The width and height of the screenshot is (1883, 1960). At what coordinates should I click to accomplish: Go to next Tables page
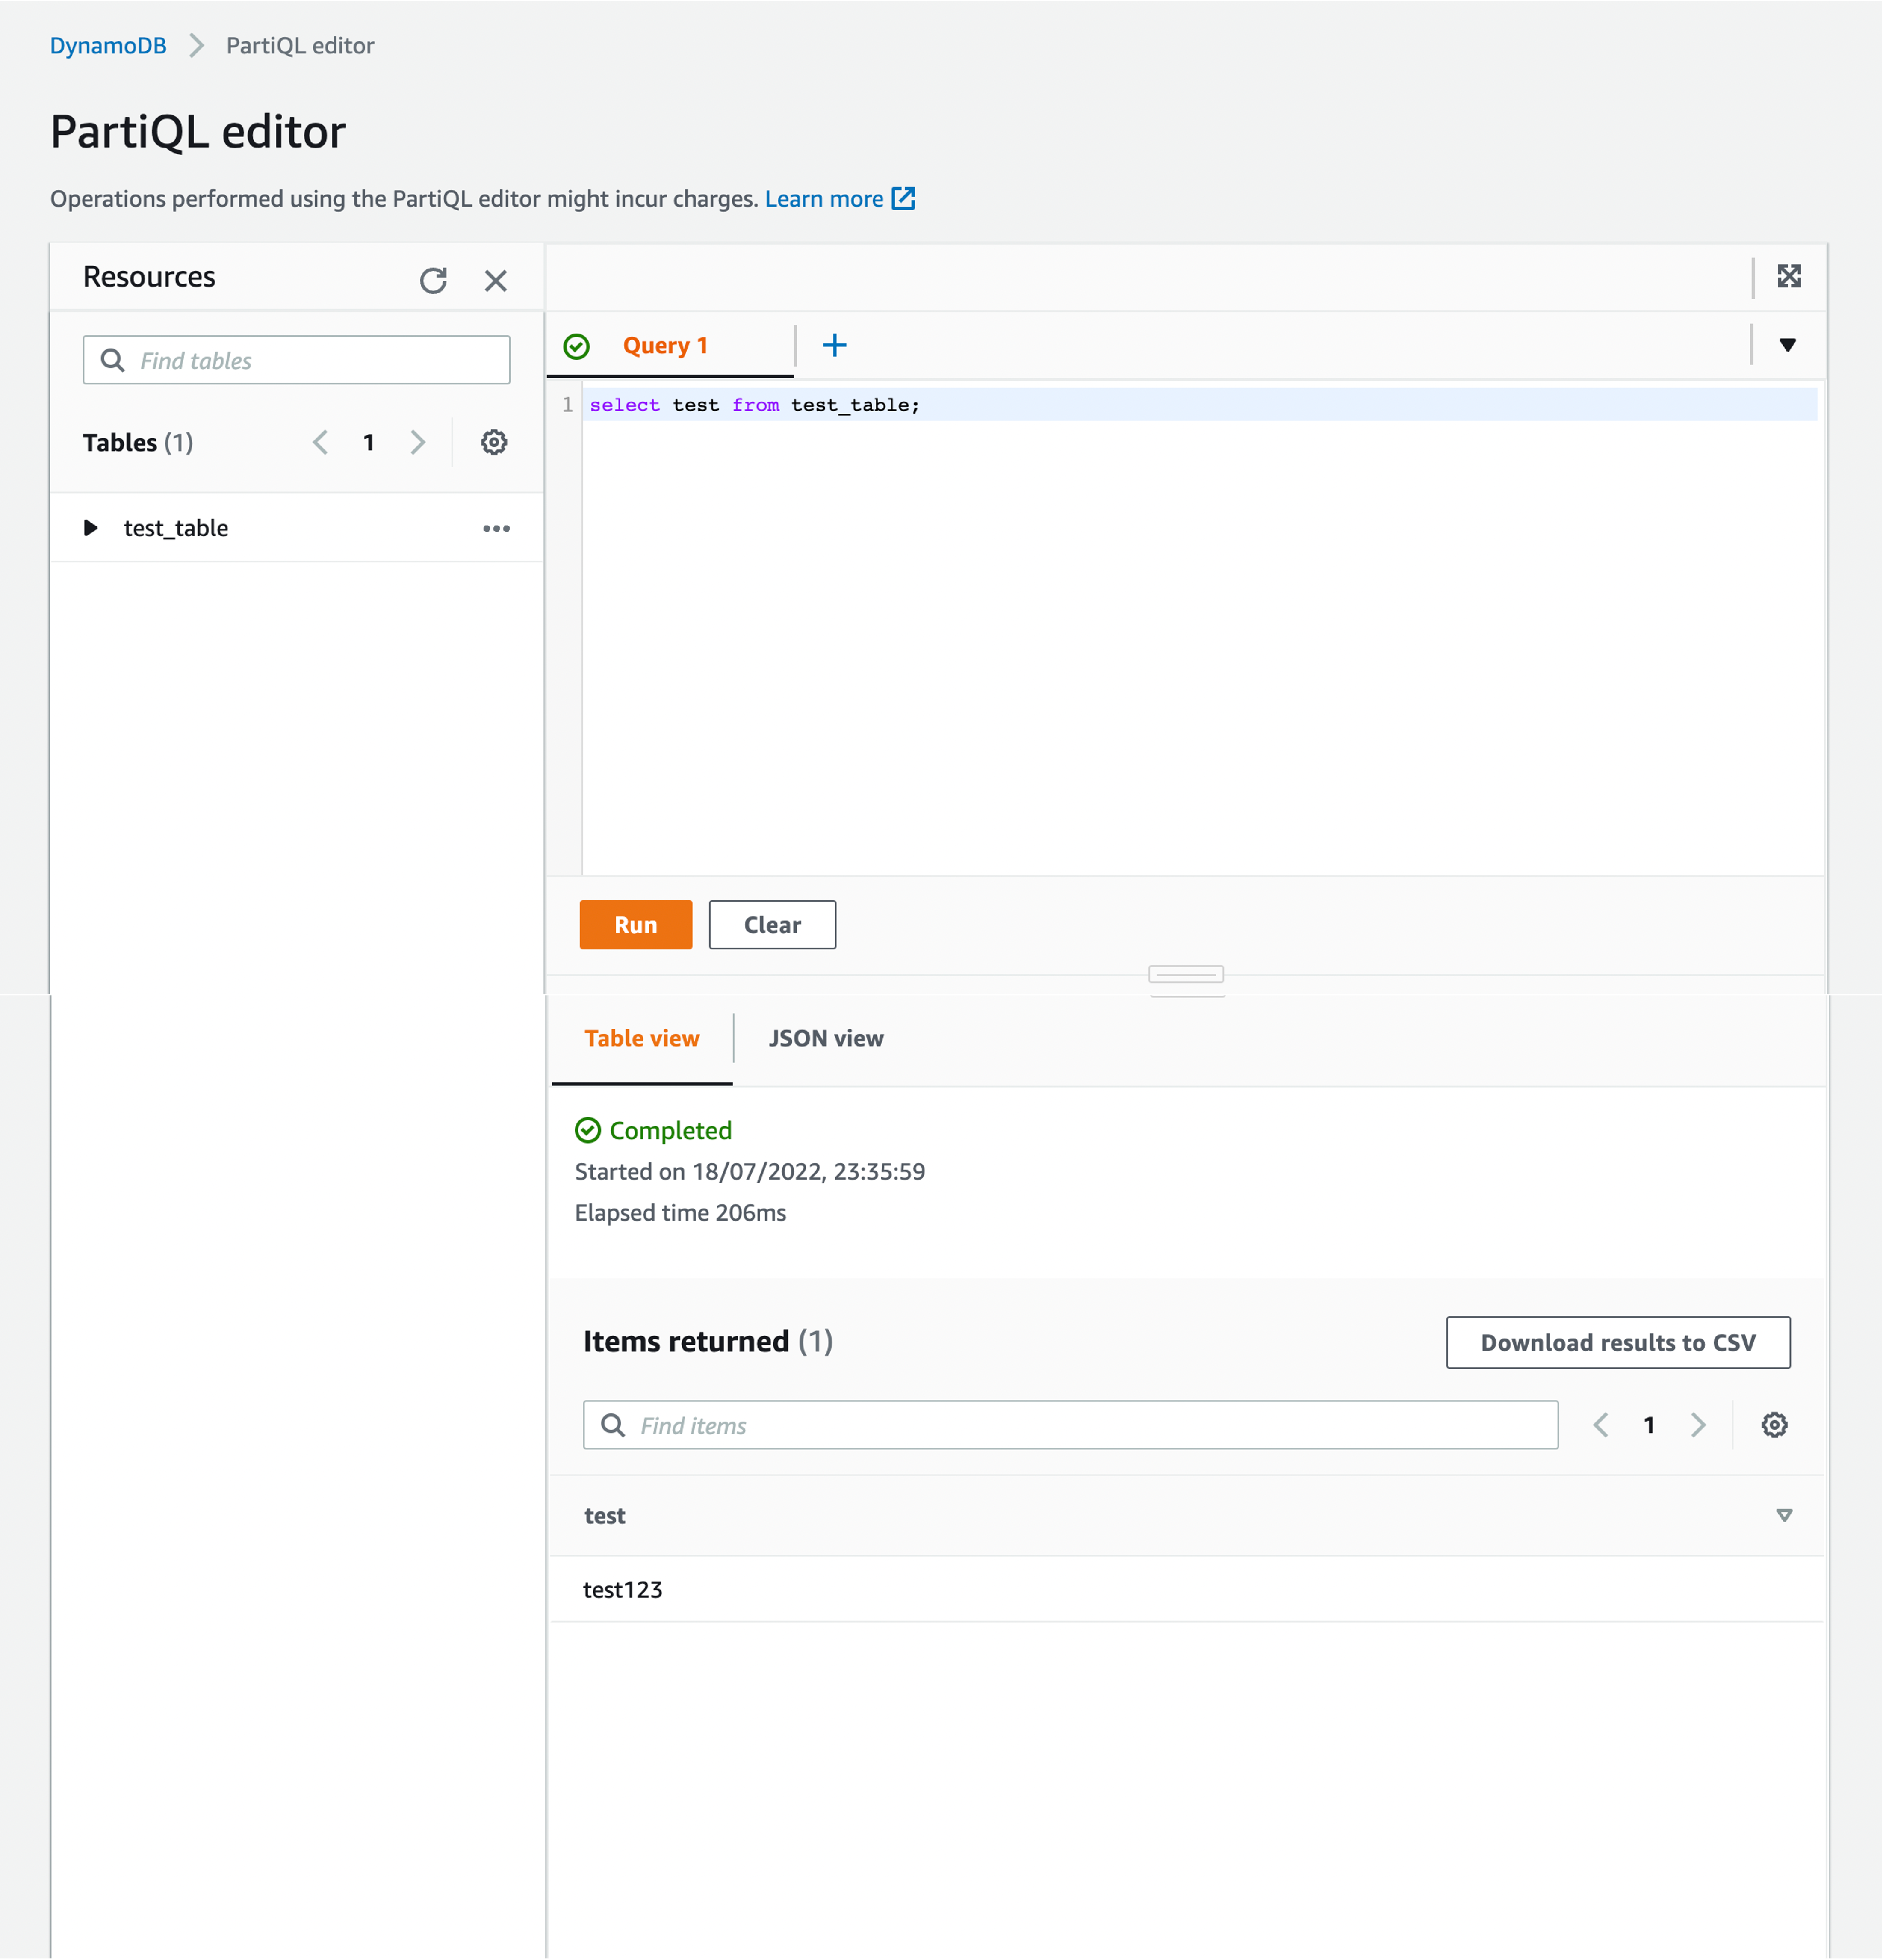point(418,442)
